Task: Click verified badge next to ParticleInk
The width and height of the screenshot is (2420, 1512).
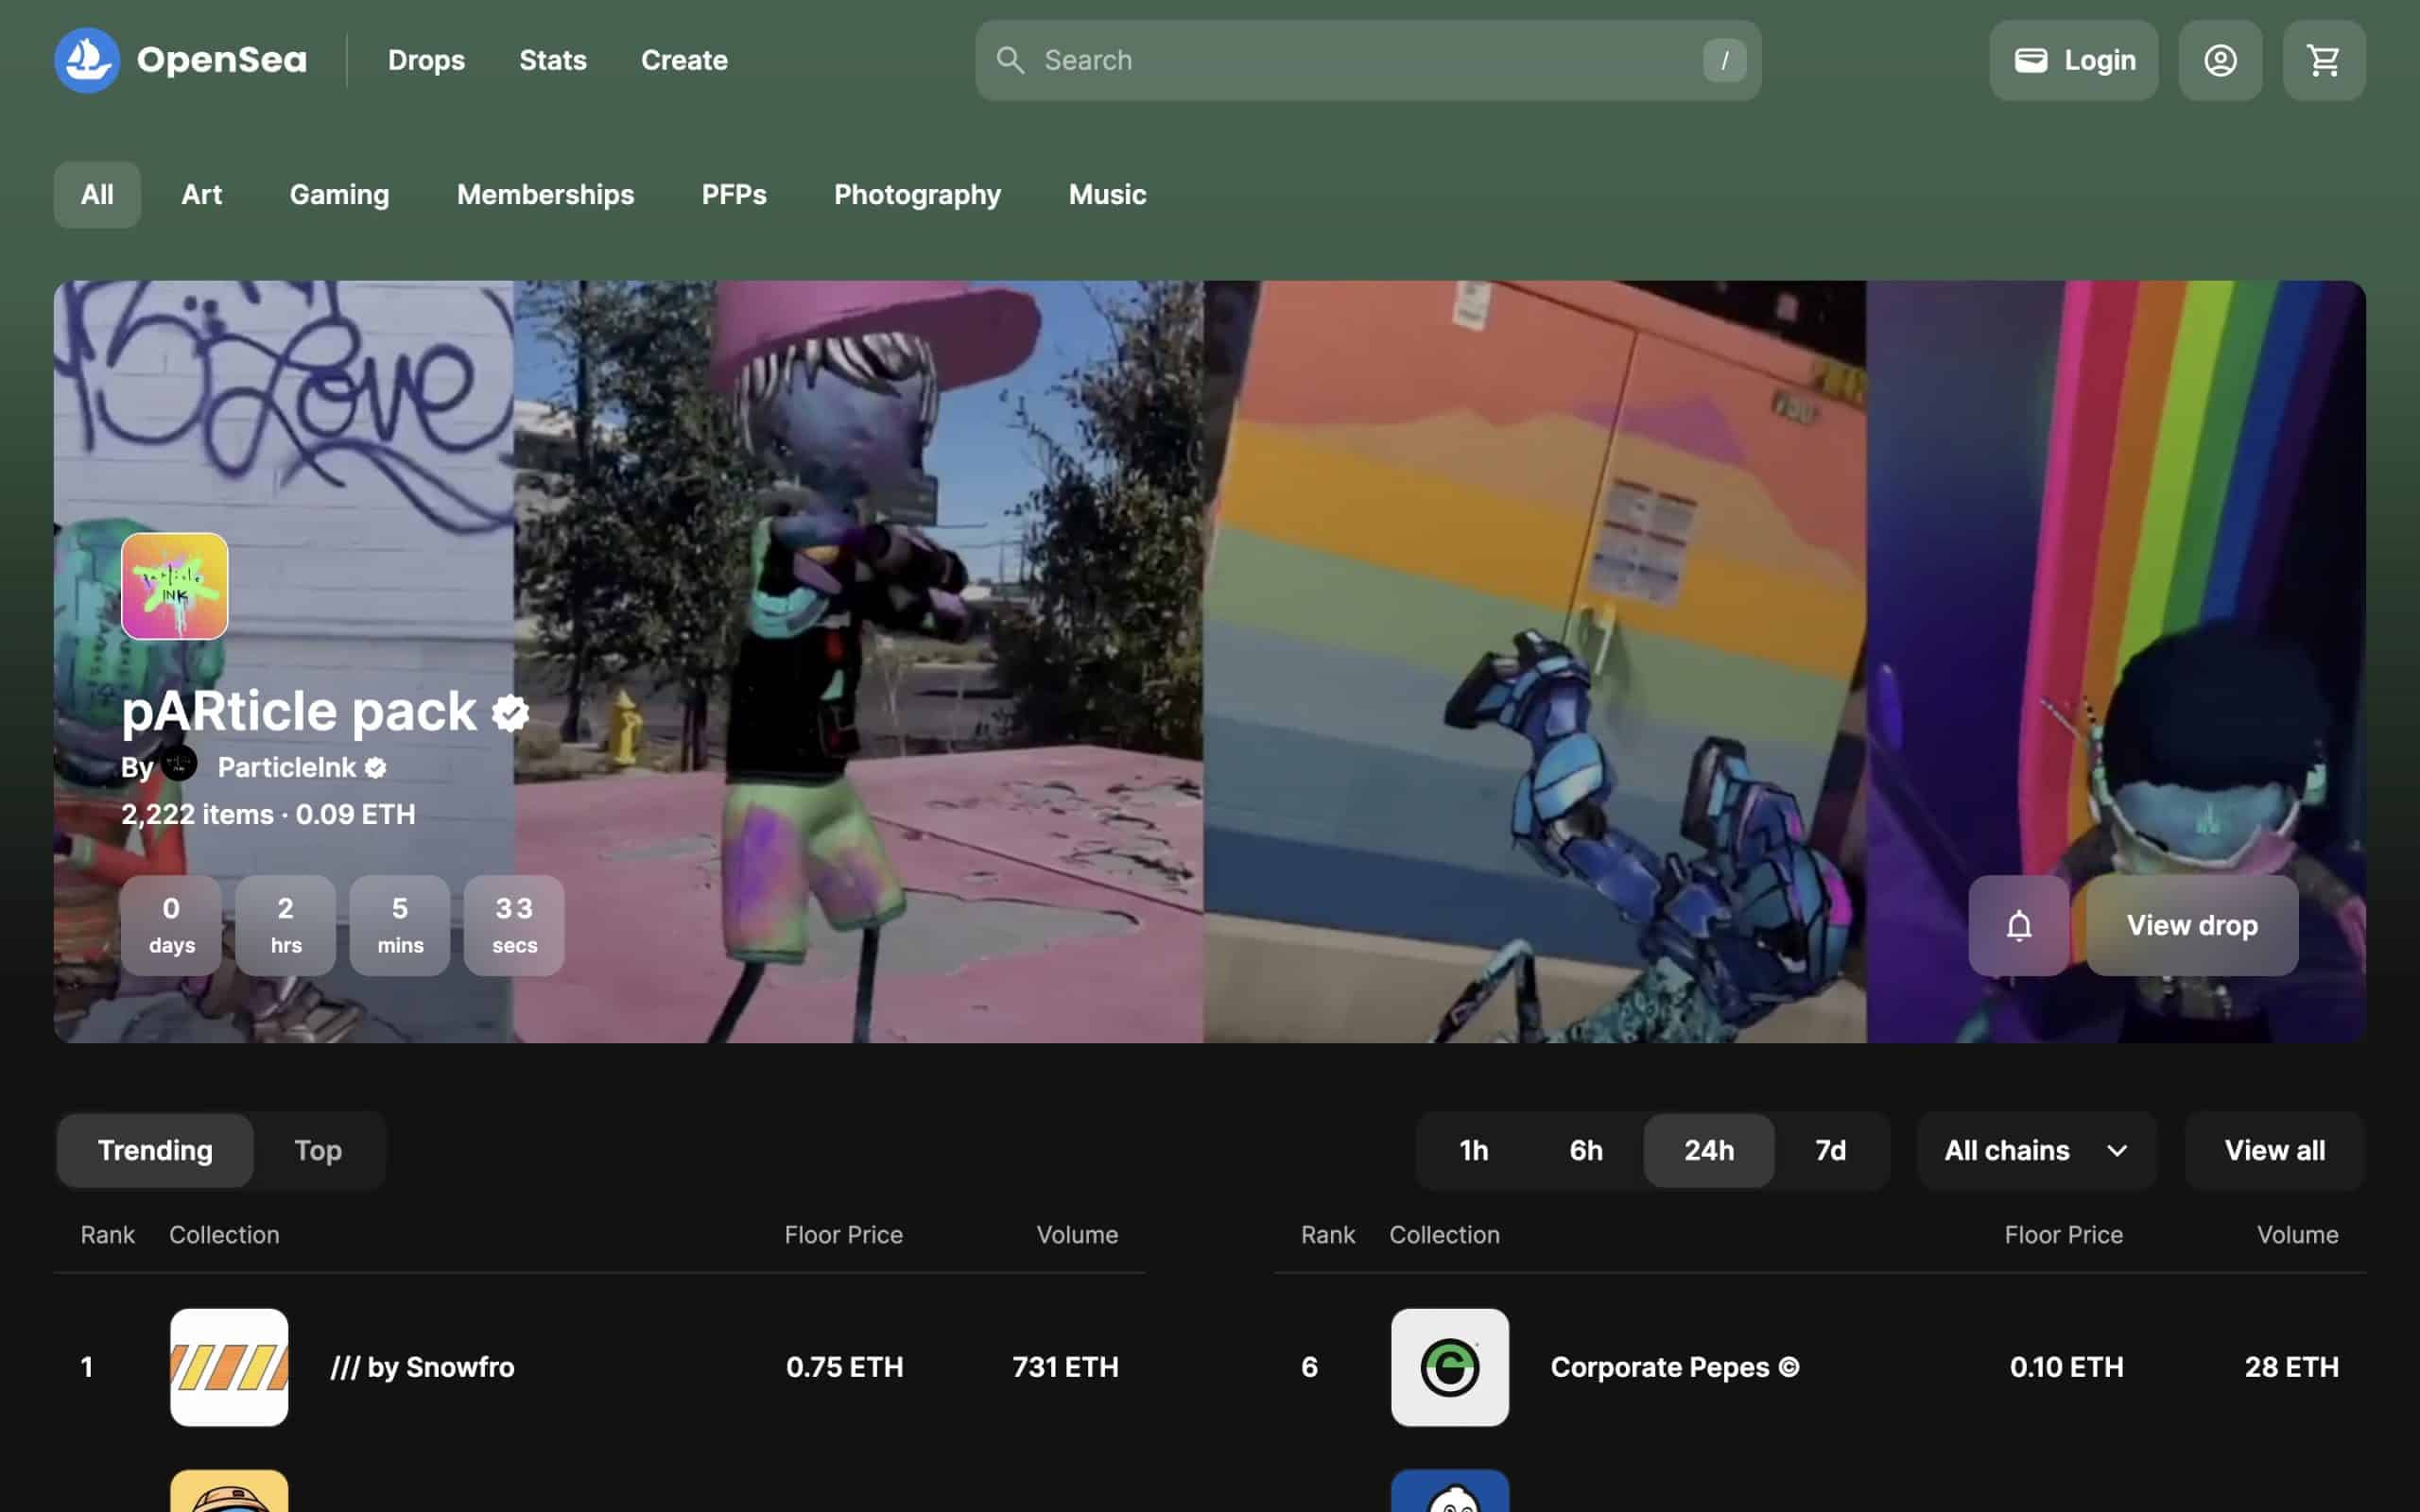Action: (x=375, y=768)
